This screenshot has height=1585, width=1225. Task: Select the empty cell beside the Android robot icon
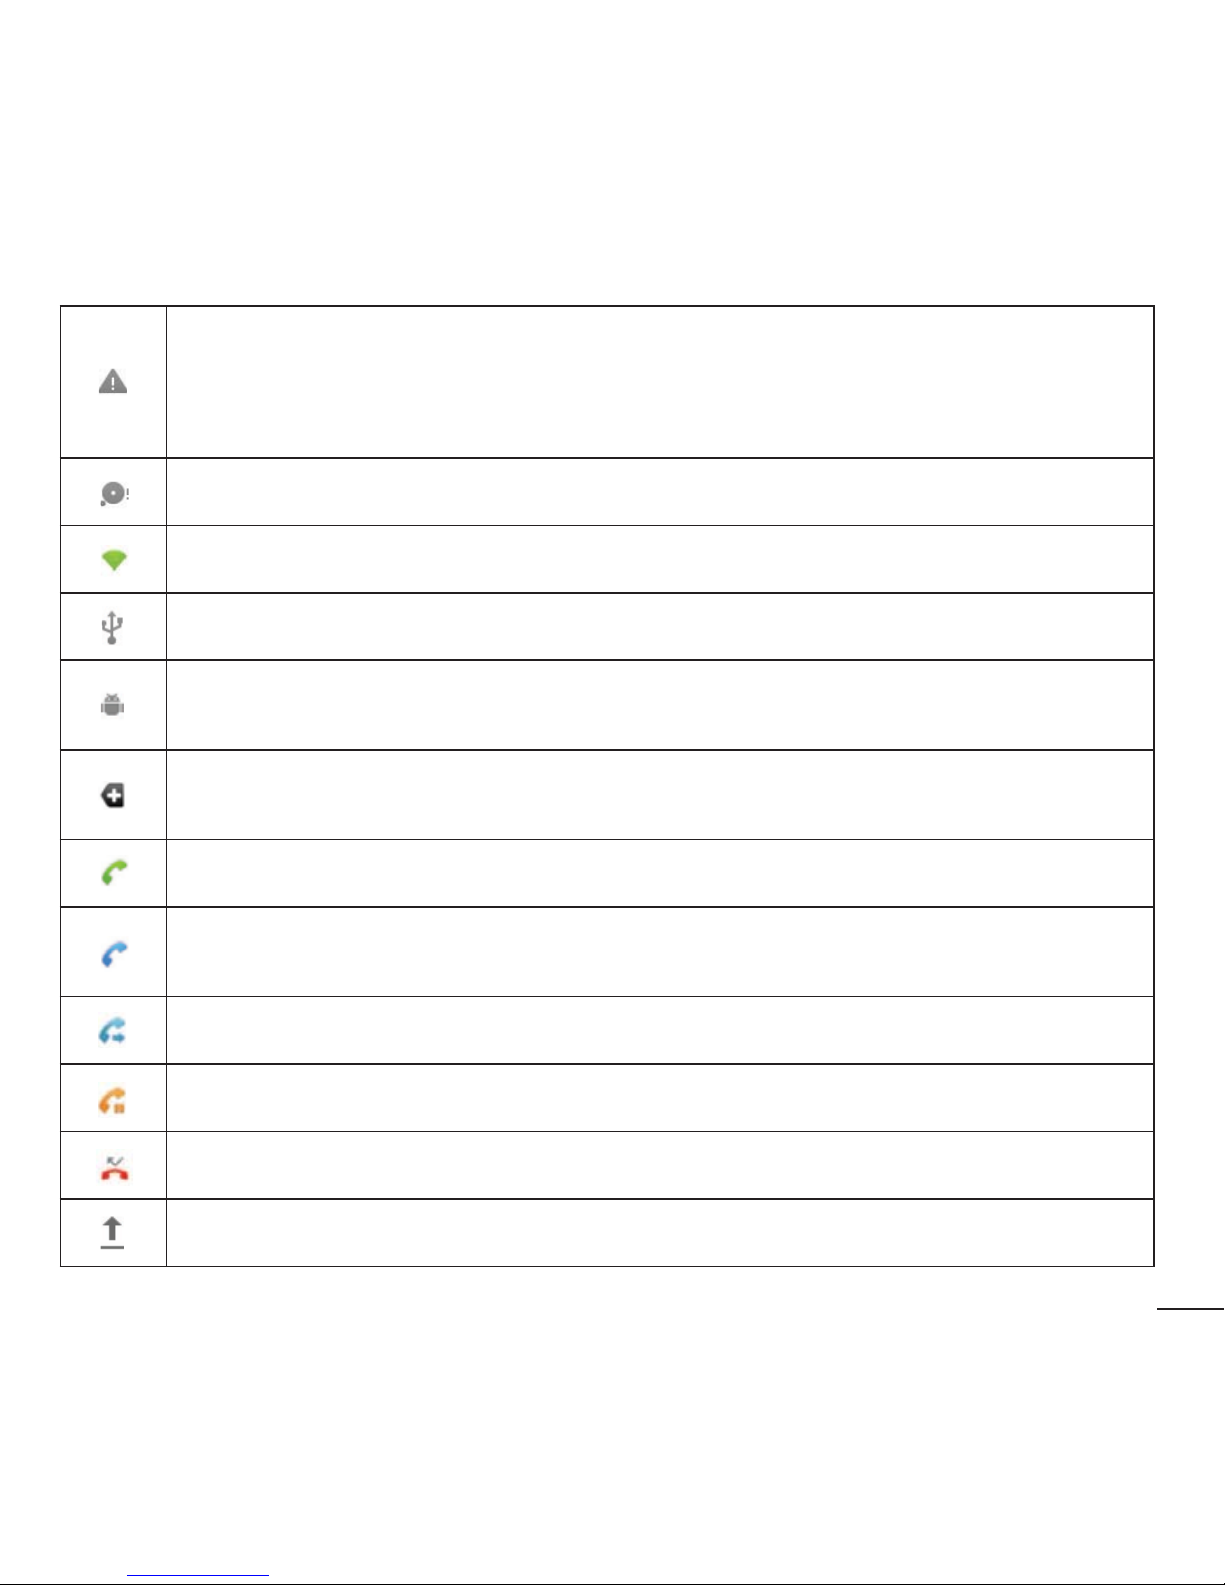[x=660, y=705]
